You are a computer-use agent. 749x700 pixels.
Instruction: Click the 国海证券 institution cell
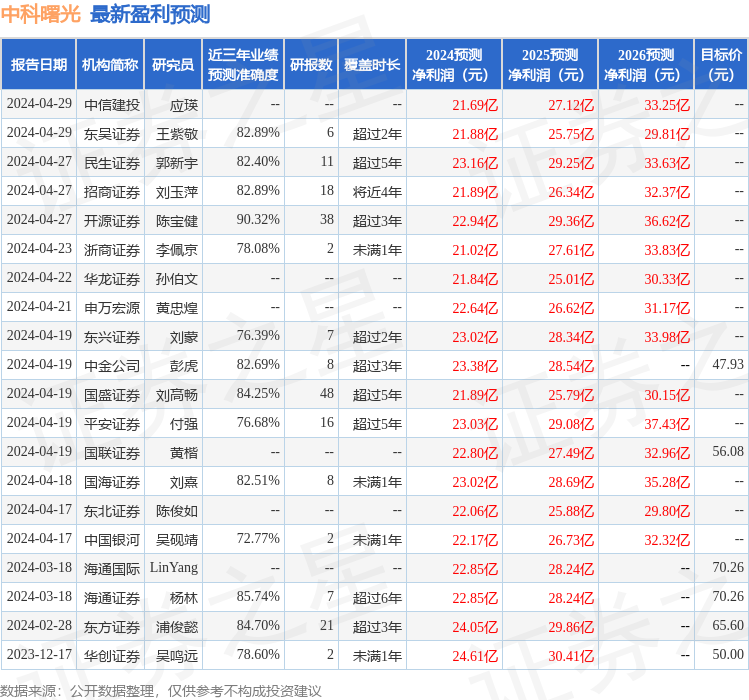tap(112, 482)
